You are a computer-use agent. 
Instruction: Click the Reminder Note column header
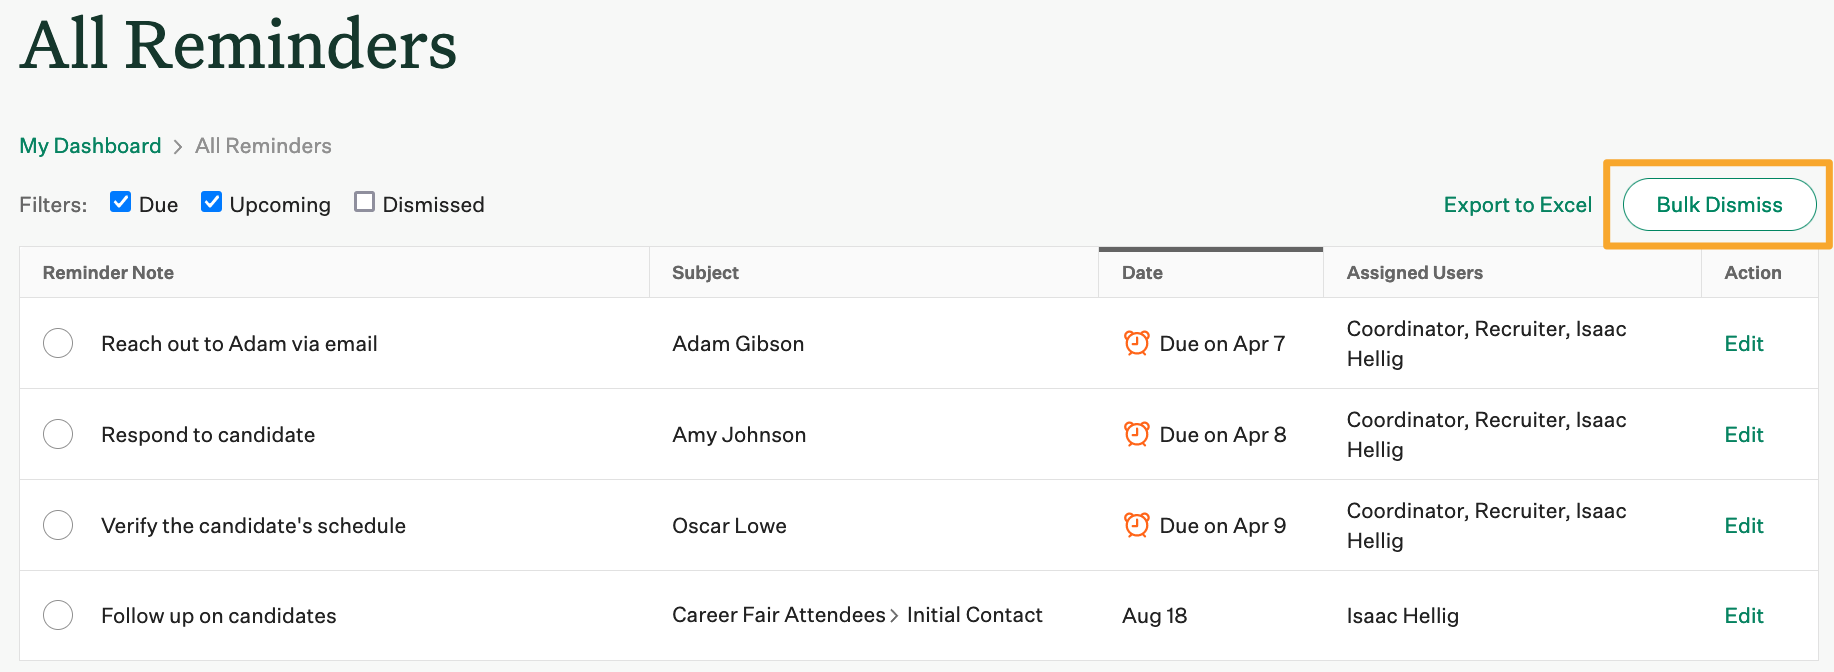pyautogui.click(x=107, y=272)
